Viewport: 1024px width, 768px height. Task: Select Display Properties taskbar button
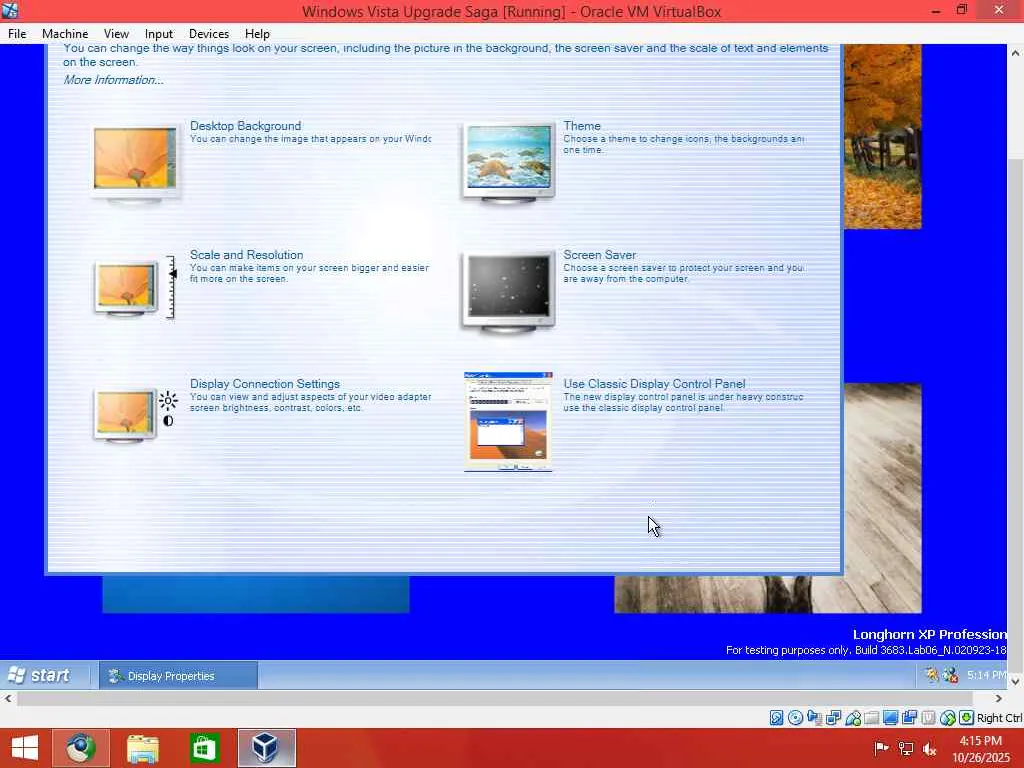click(178, 675)
